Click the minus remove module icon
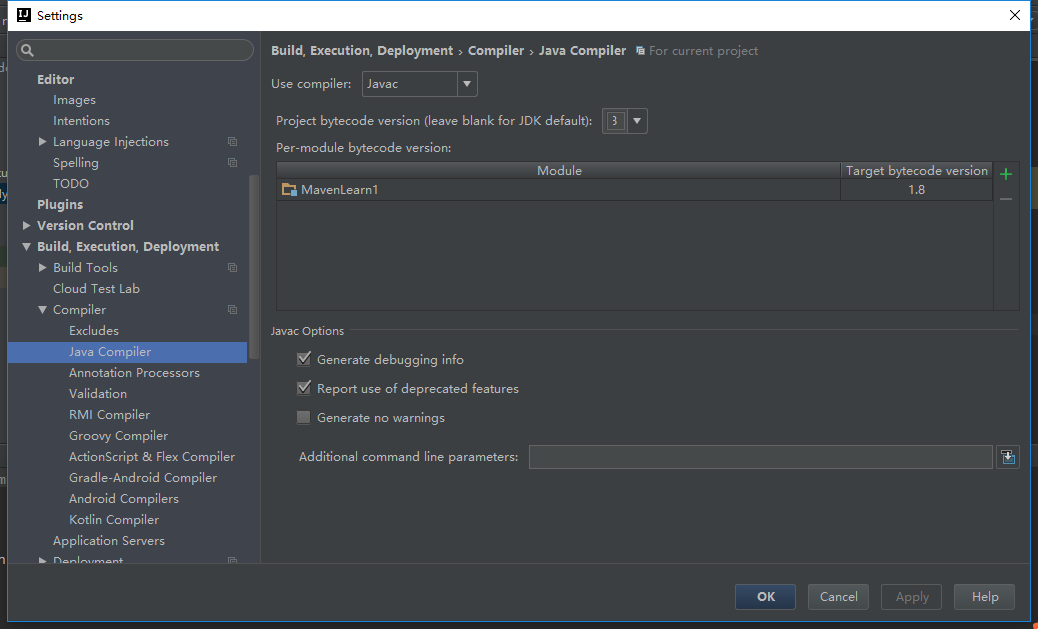 tap(1006, 199)
